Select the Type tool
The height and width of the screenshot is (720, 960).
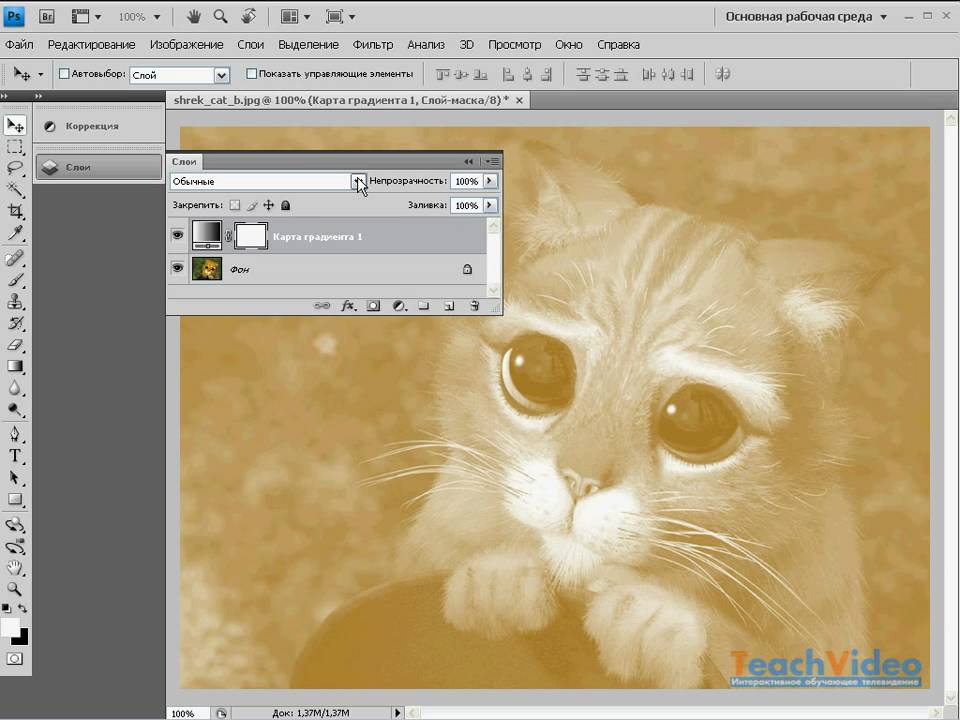coord(15,456)
